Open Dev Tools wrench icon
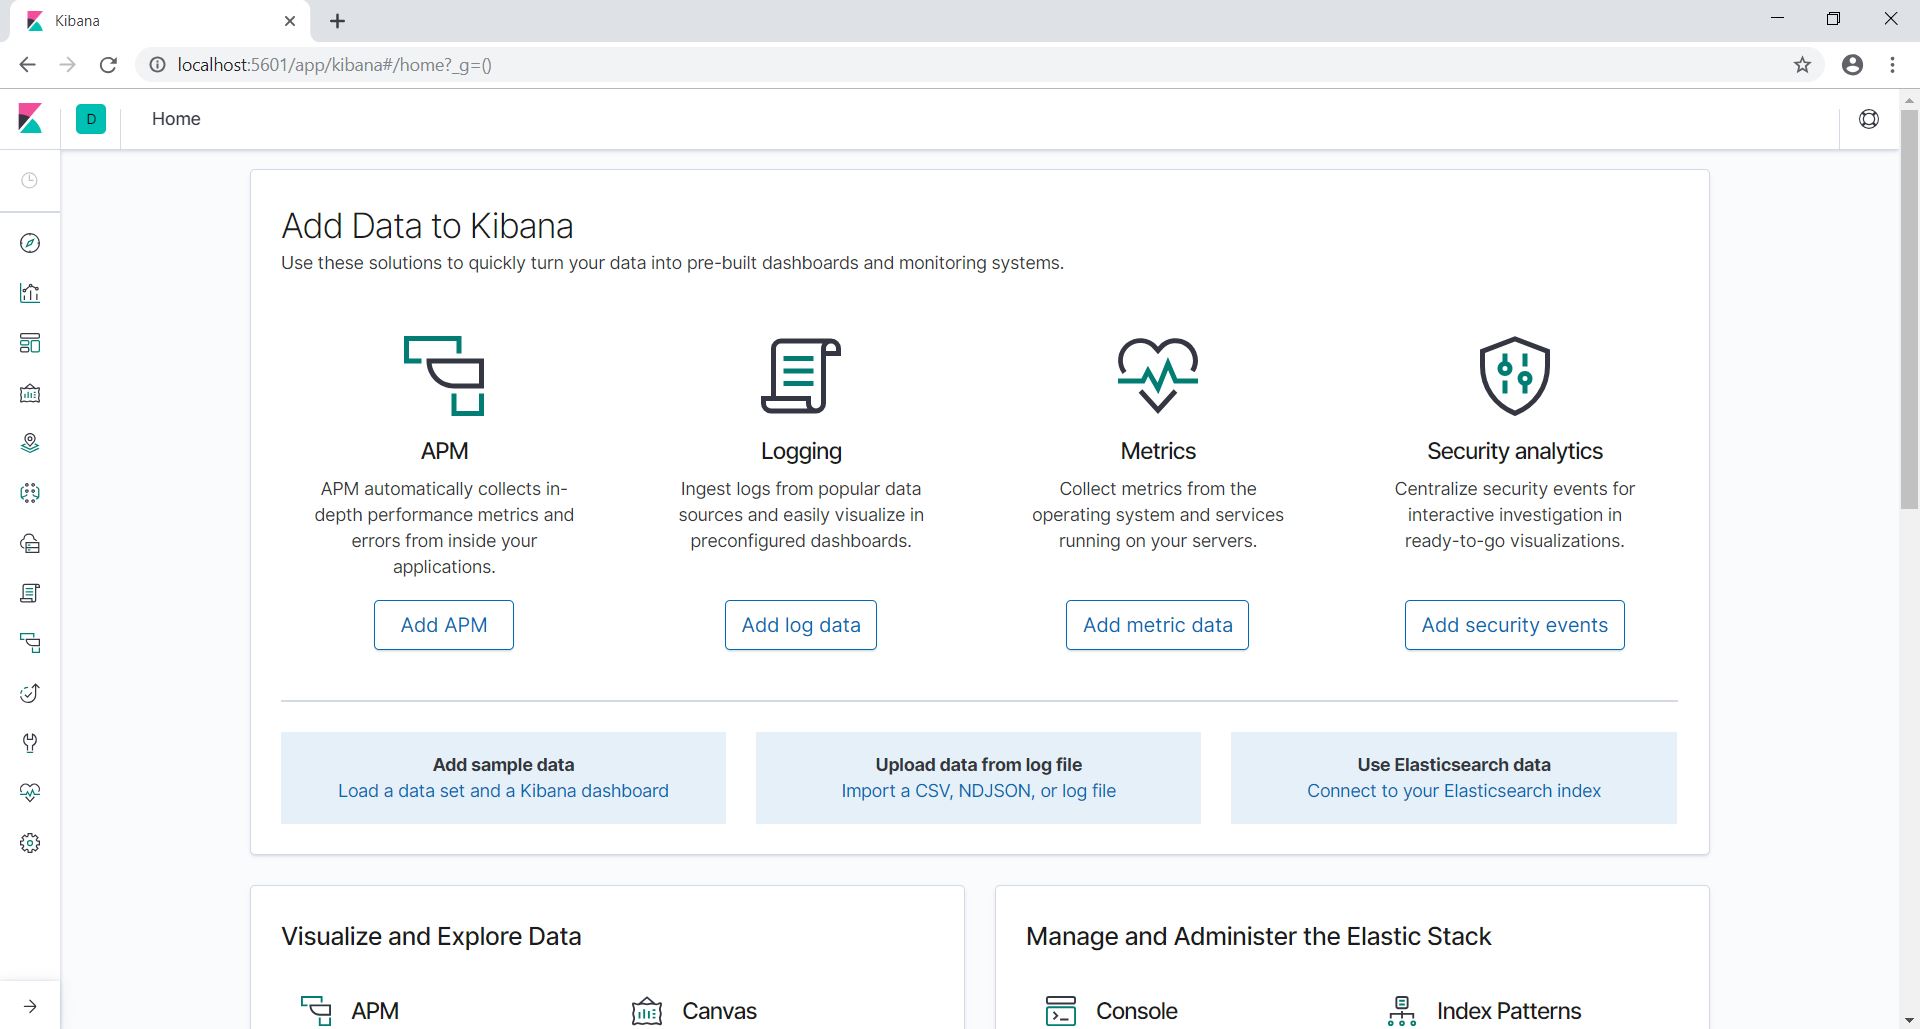This screenshot has height=1029, width=1920. point(30,743)
